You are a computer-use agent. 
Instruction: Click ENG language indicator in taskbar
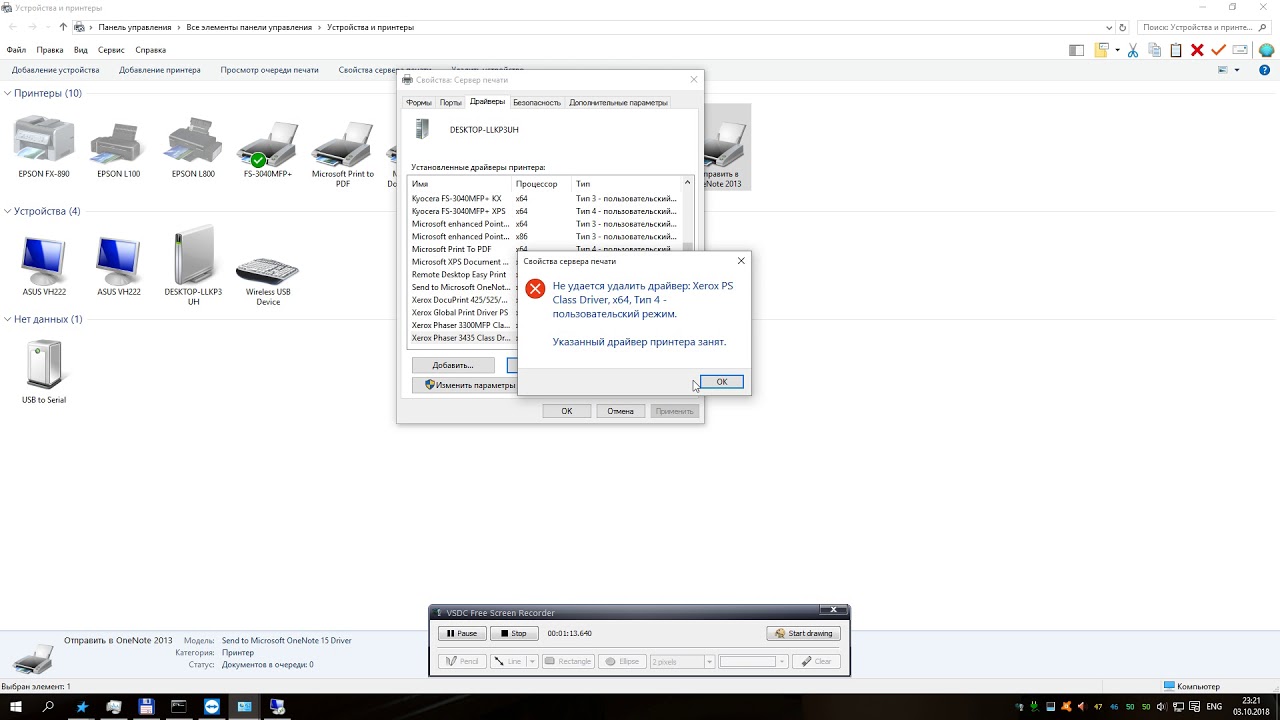(x=1214, y=707)
